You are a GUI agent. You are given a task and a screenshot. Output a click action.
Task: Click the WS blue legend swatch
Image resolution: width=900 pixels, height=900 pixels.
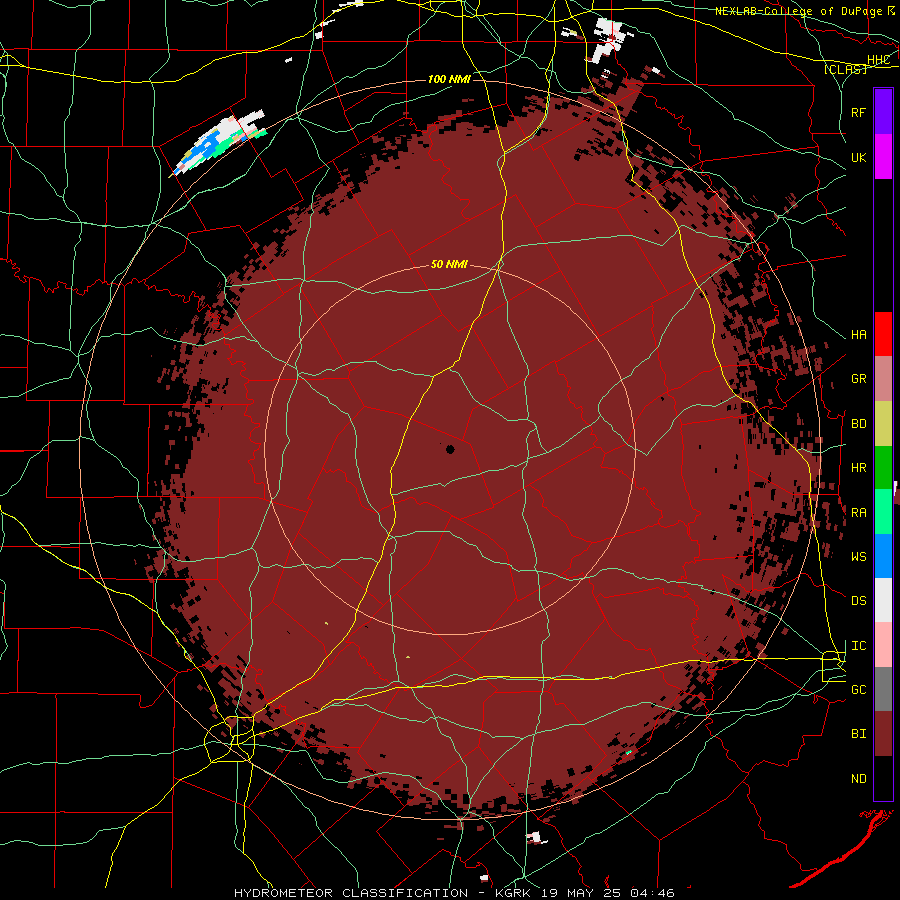(x=883, y=556)
